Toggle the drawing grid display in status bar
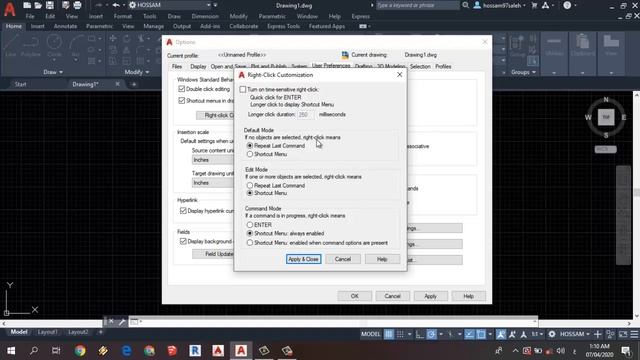This screenshot has height=360, width=640. tap(389, 334)
